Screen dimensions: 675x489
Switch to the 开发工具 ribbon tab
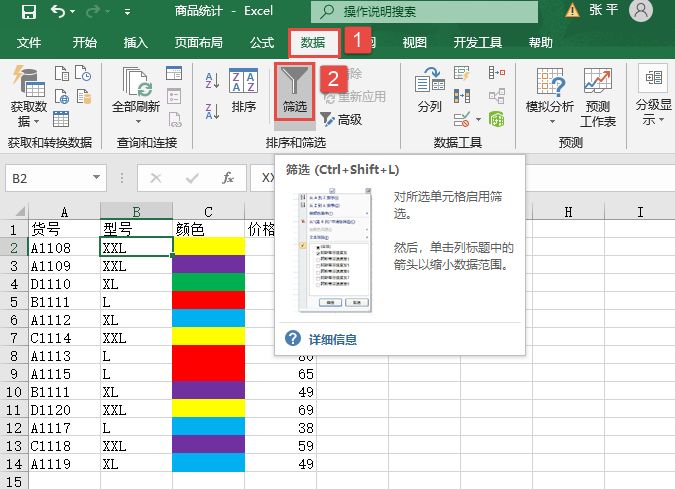click(477, 43)
